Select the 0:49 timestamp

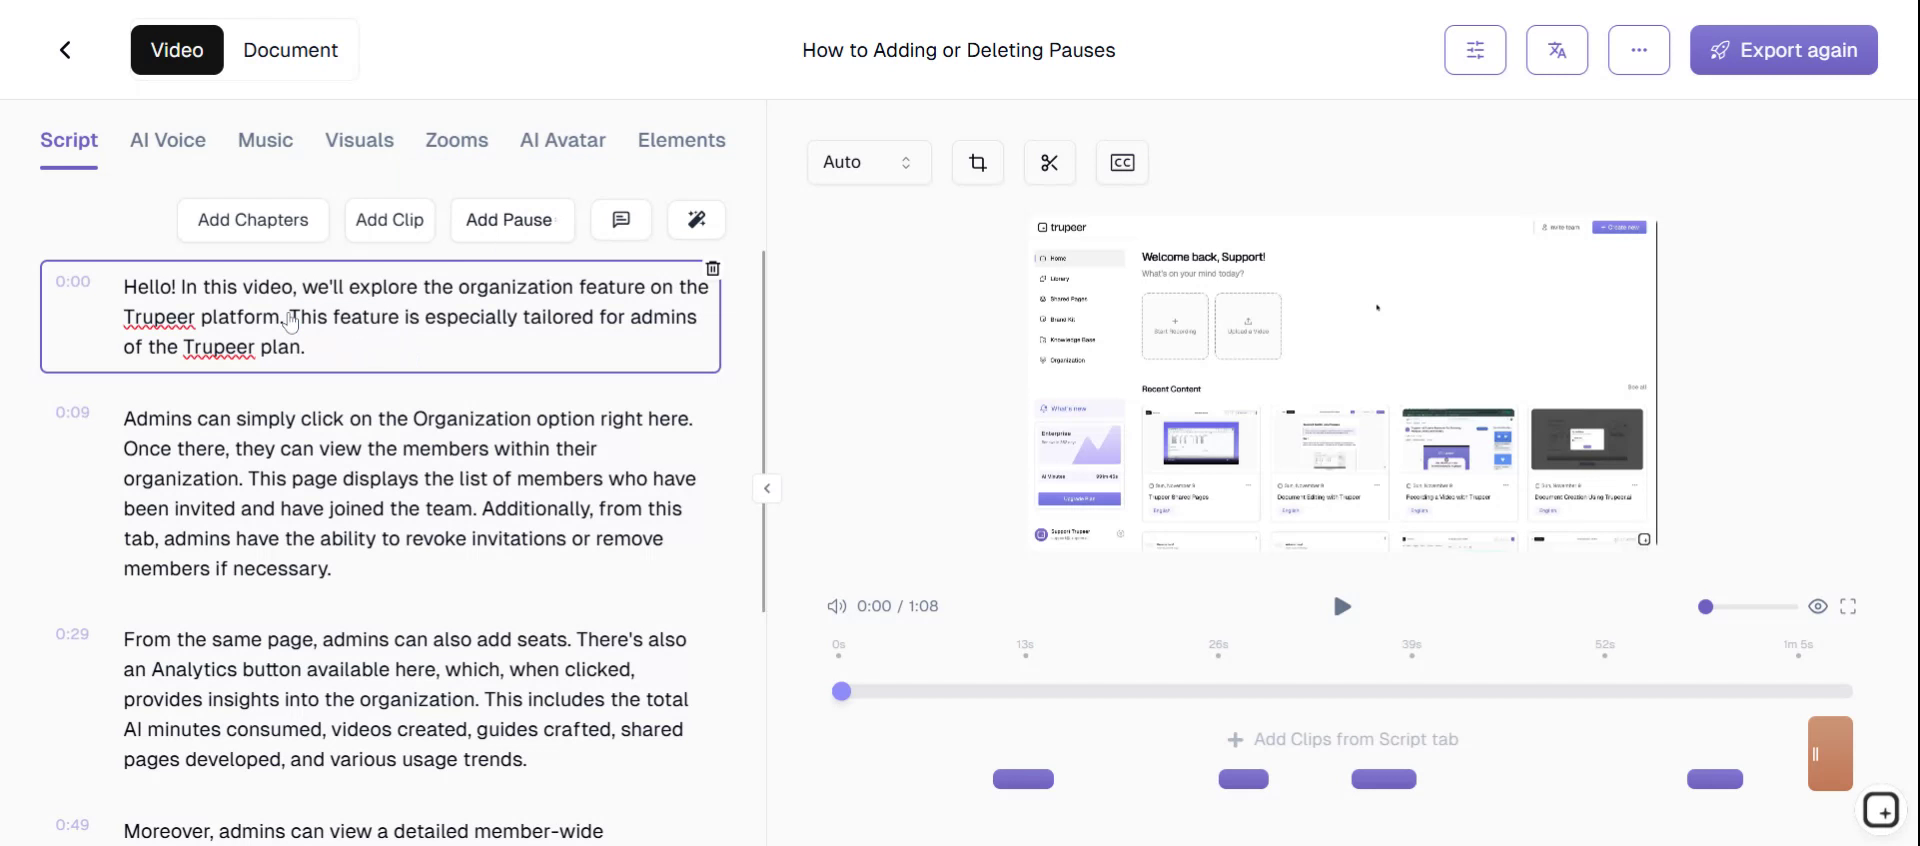(72, 825)
